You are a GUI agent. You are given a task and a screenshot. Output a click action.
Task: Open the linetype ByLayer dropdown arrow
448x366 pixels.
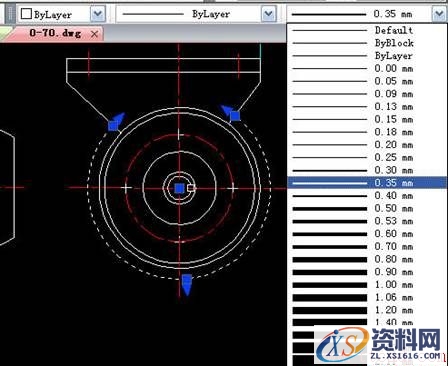pos(269,14)
